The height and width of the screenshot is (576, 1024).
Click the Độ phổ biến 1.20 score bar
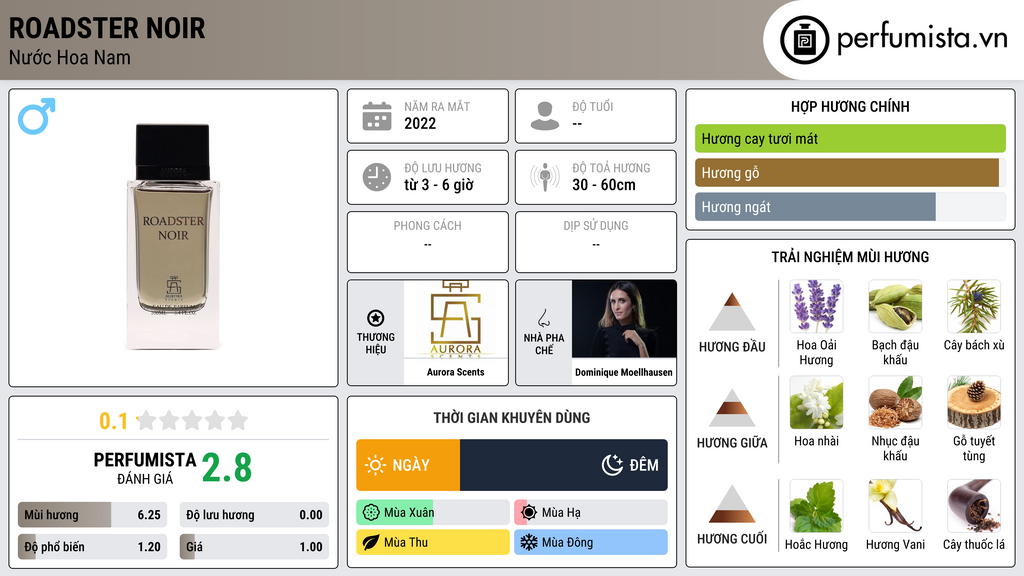click(92, 547)
